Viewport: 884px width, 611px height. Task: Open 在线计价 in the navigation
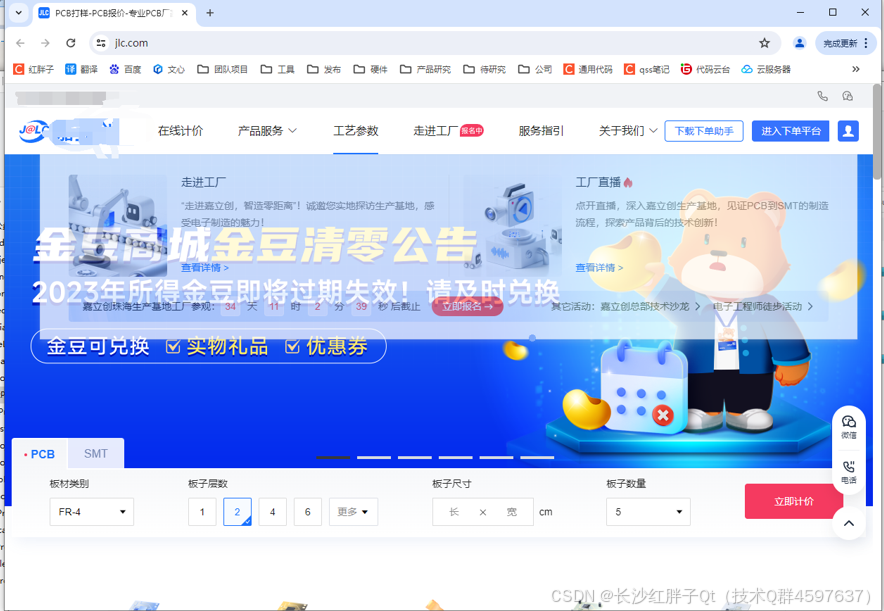(180, 131)
